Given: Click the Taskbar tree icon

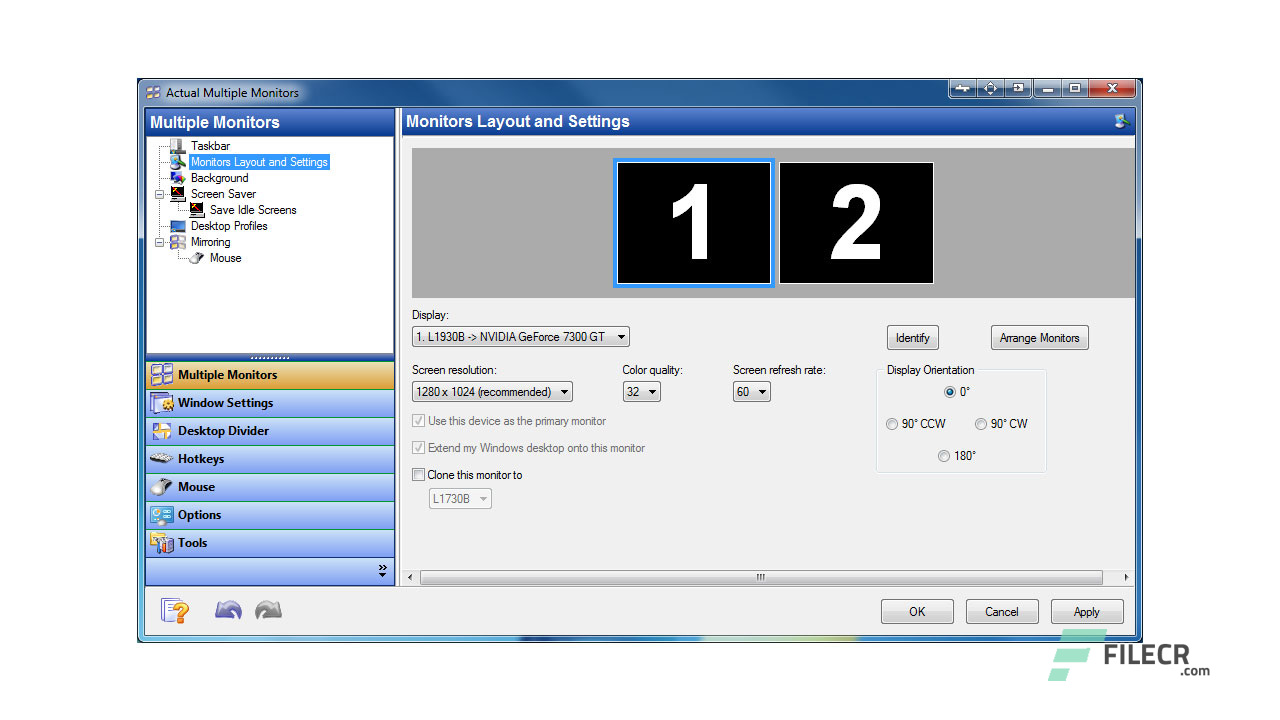Looking at the screenshot, I should pos(177,146).
